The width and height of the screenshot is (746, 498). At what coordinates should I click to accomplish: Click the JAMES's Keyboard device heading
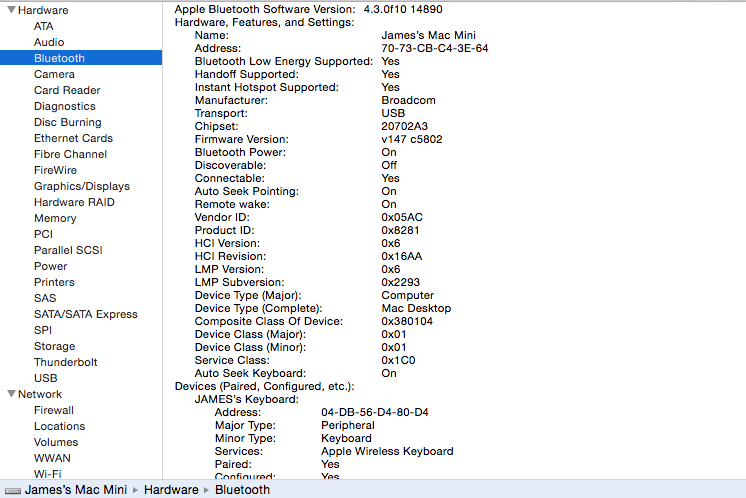point(246,399)
